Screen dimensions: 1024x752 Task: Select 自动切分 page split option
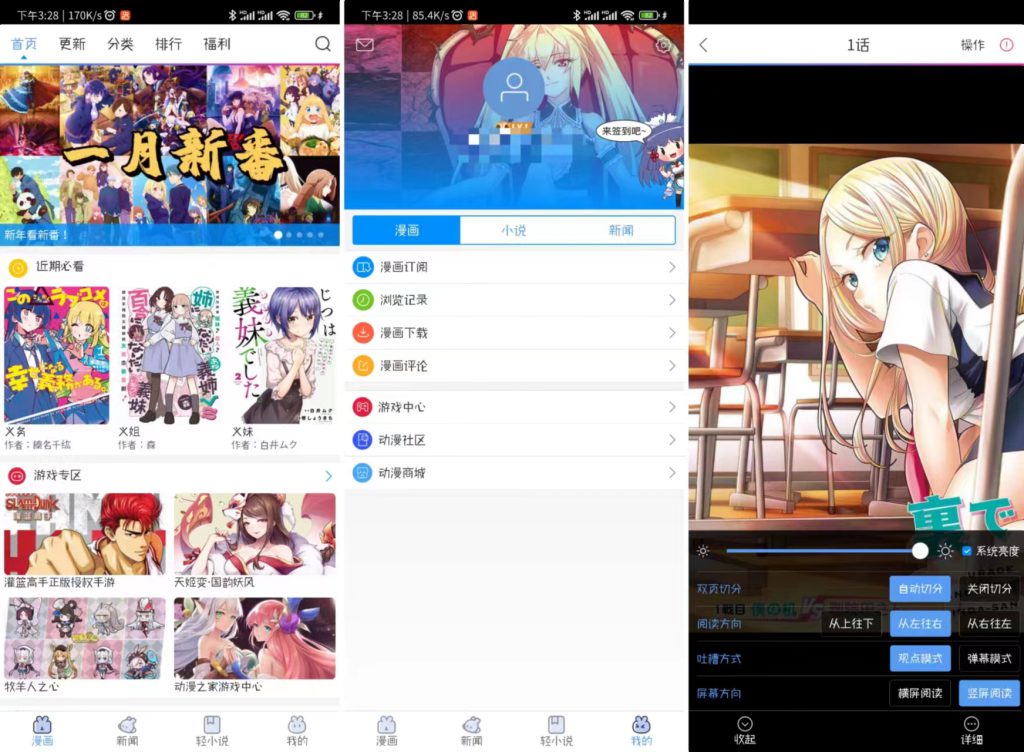920,589
